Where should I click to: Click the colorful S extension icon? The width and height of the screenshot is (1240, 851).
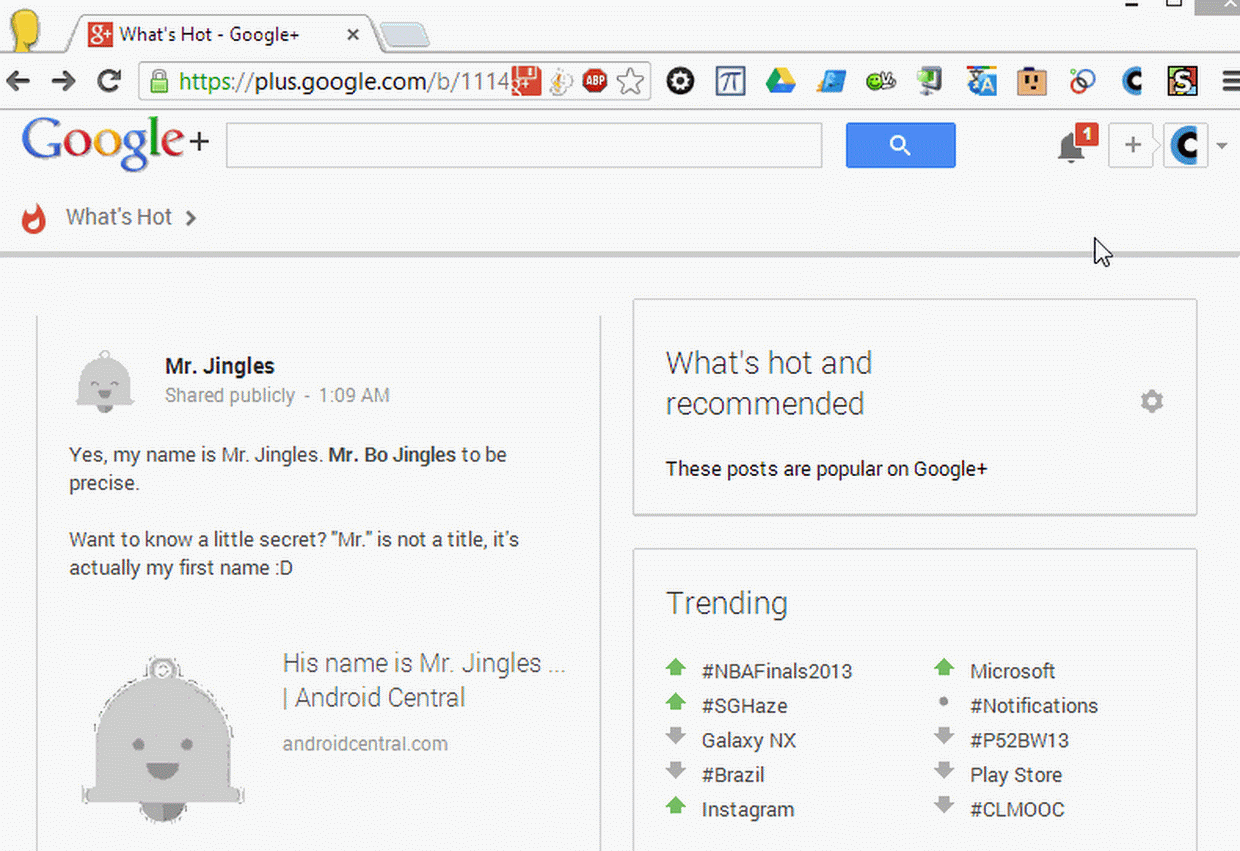click(1183, 81)
